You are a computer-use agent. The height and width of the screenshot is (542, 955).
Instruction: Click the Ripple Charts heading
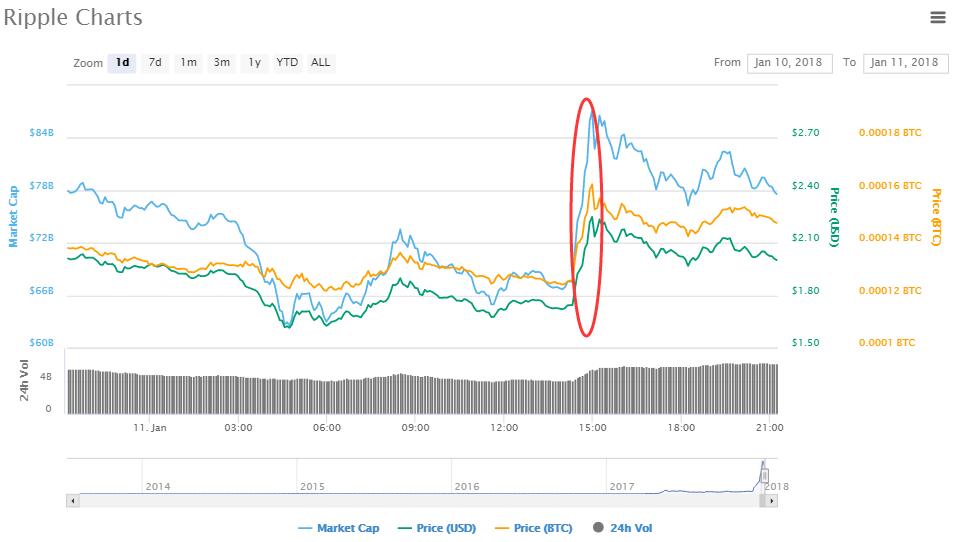73,18
